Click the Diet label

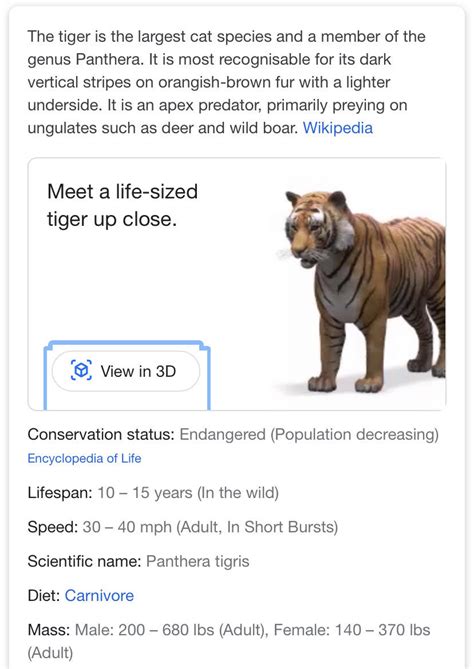tap(44, 595)
